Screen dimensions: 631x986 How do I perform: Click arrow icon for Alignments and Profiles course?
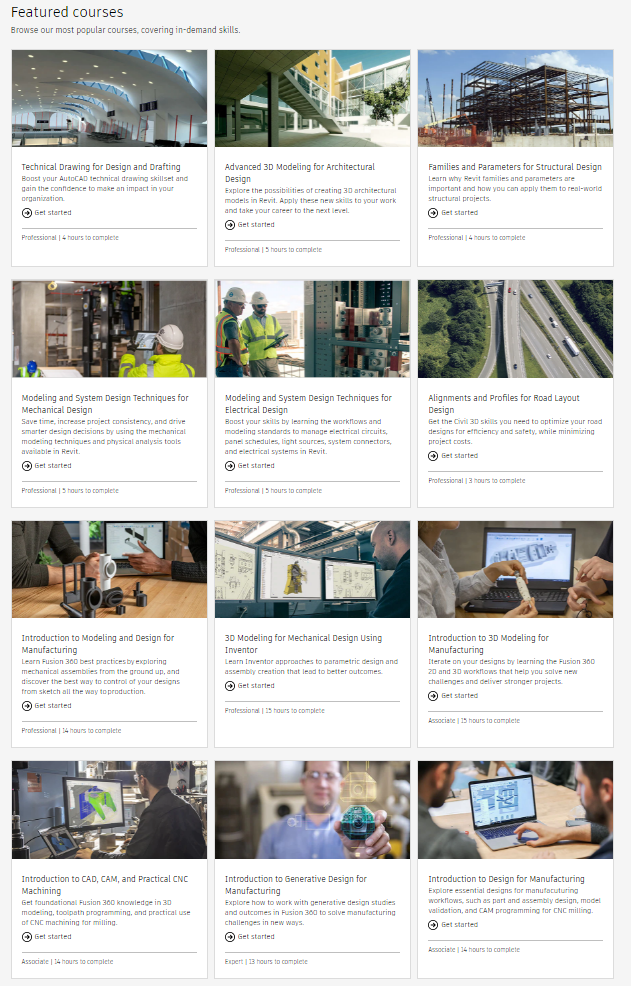tap(433, 456)
